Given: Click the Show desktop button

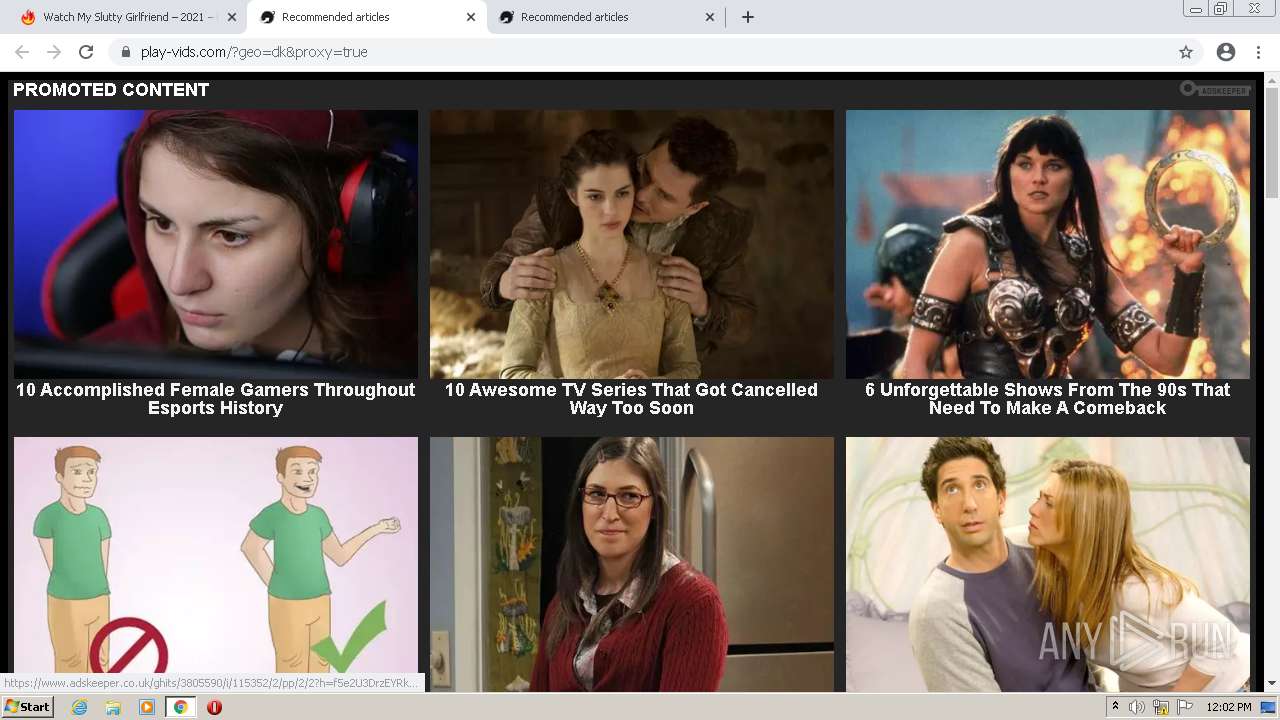Looking at the screenshot, I should coord(1269,707).
